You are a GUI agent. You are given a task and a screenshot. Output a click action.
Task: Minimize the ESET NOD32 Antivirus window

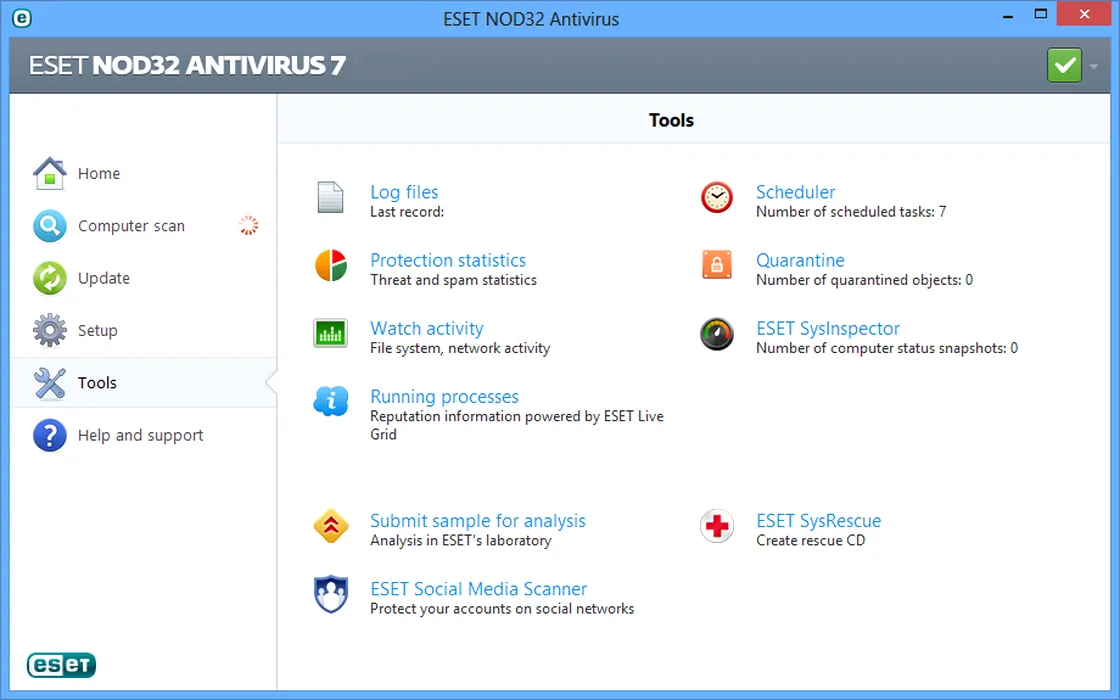1008,16
